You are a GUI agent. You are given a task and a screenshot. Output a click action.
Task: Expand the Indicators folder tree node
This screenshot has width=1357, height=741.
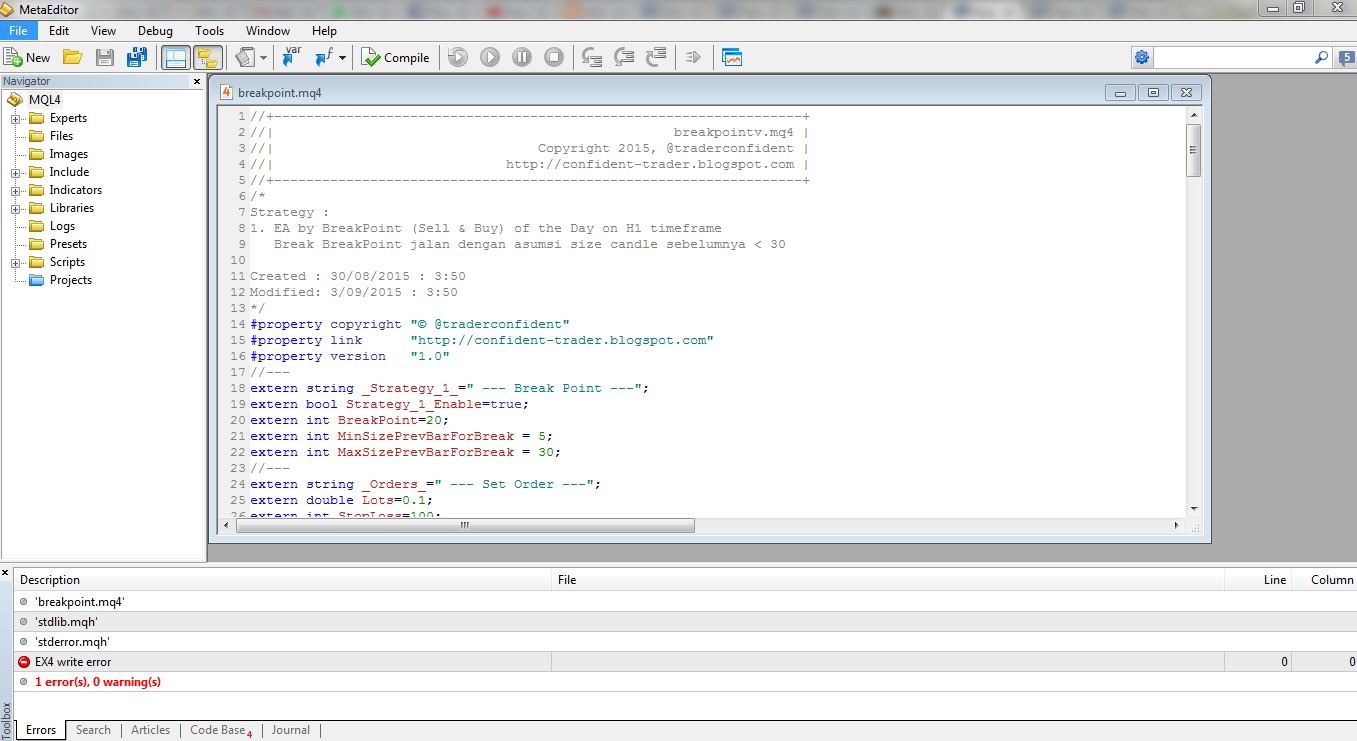16,191
